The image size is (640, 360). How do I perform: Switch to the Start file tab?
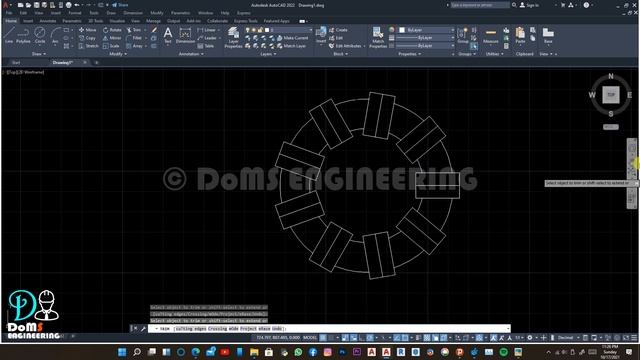coord(16,62)
